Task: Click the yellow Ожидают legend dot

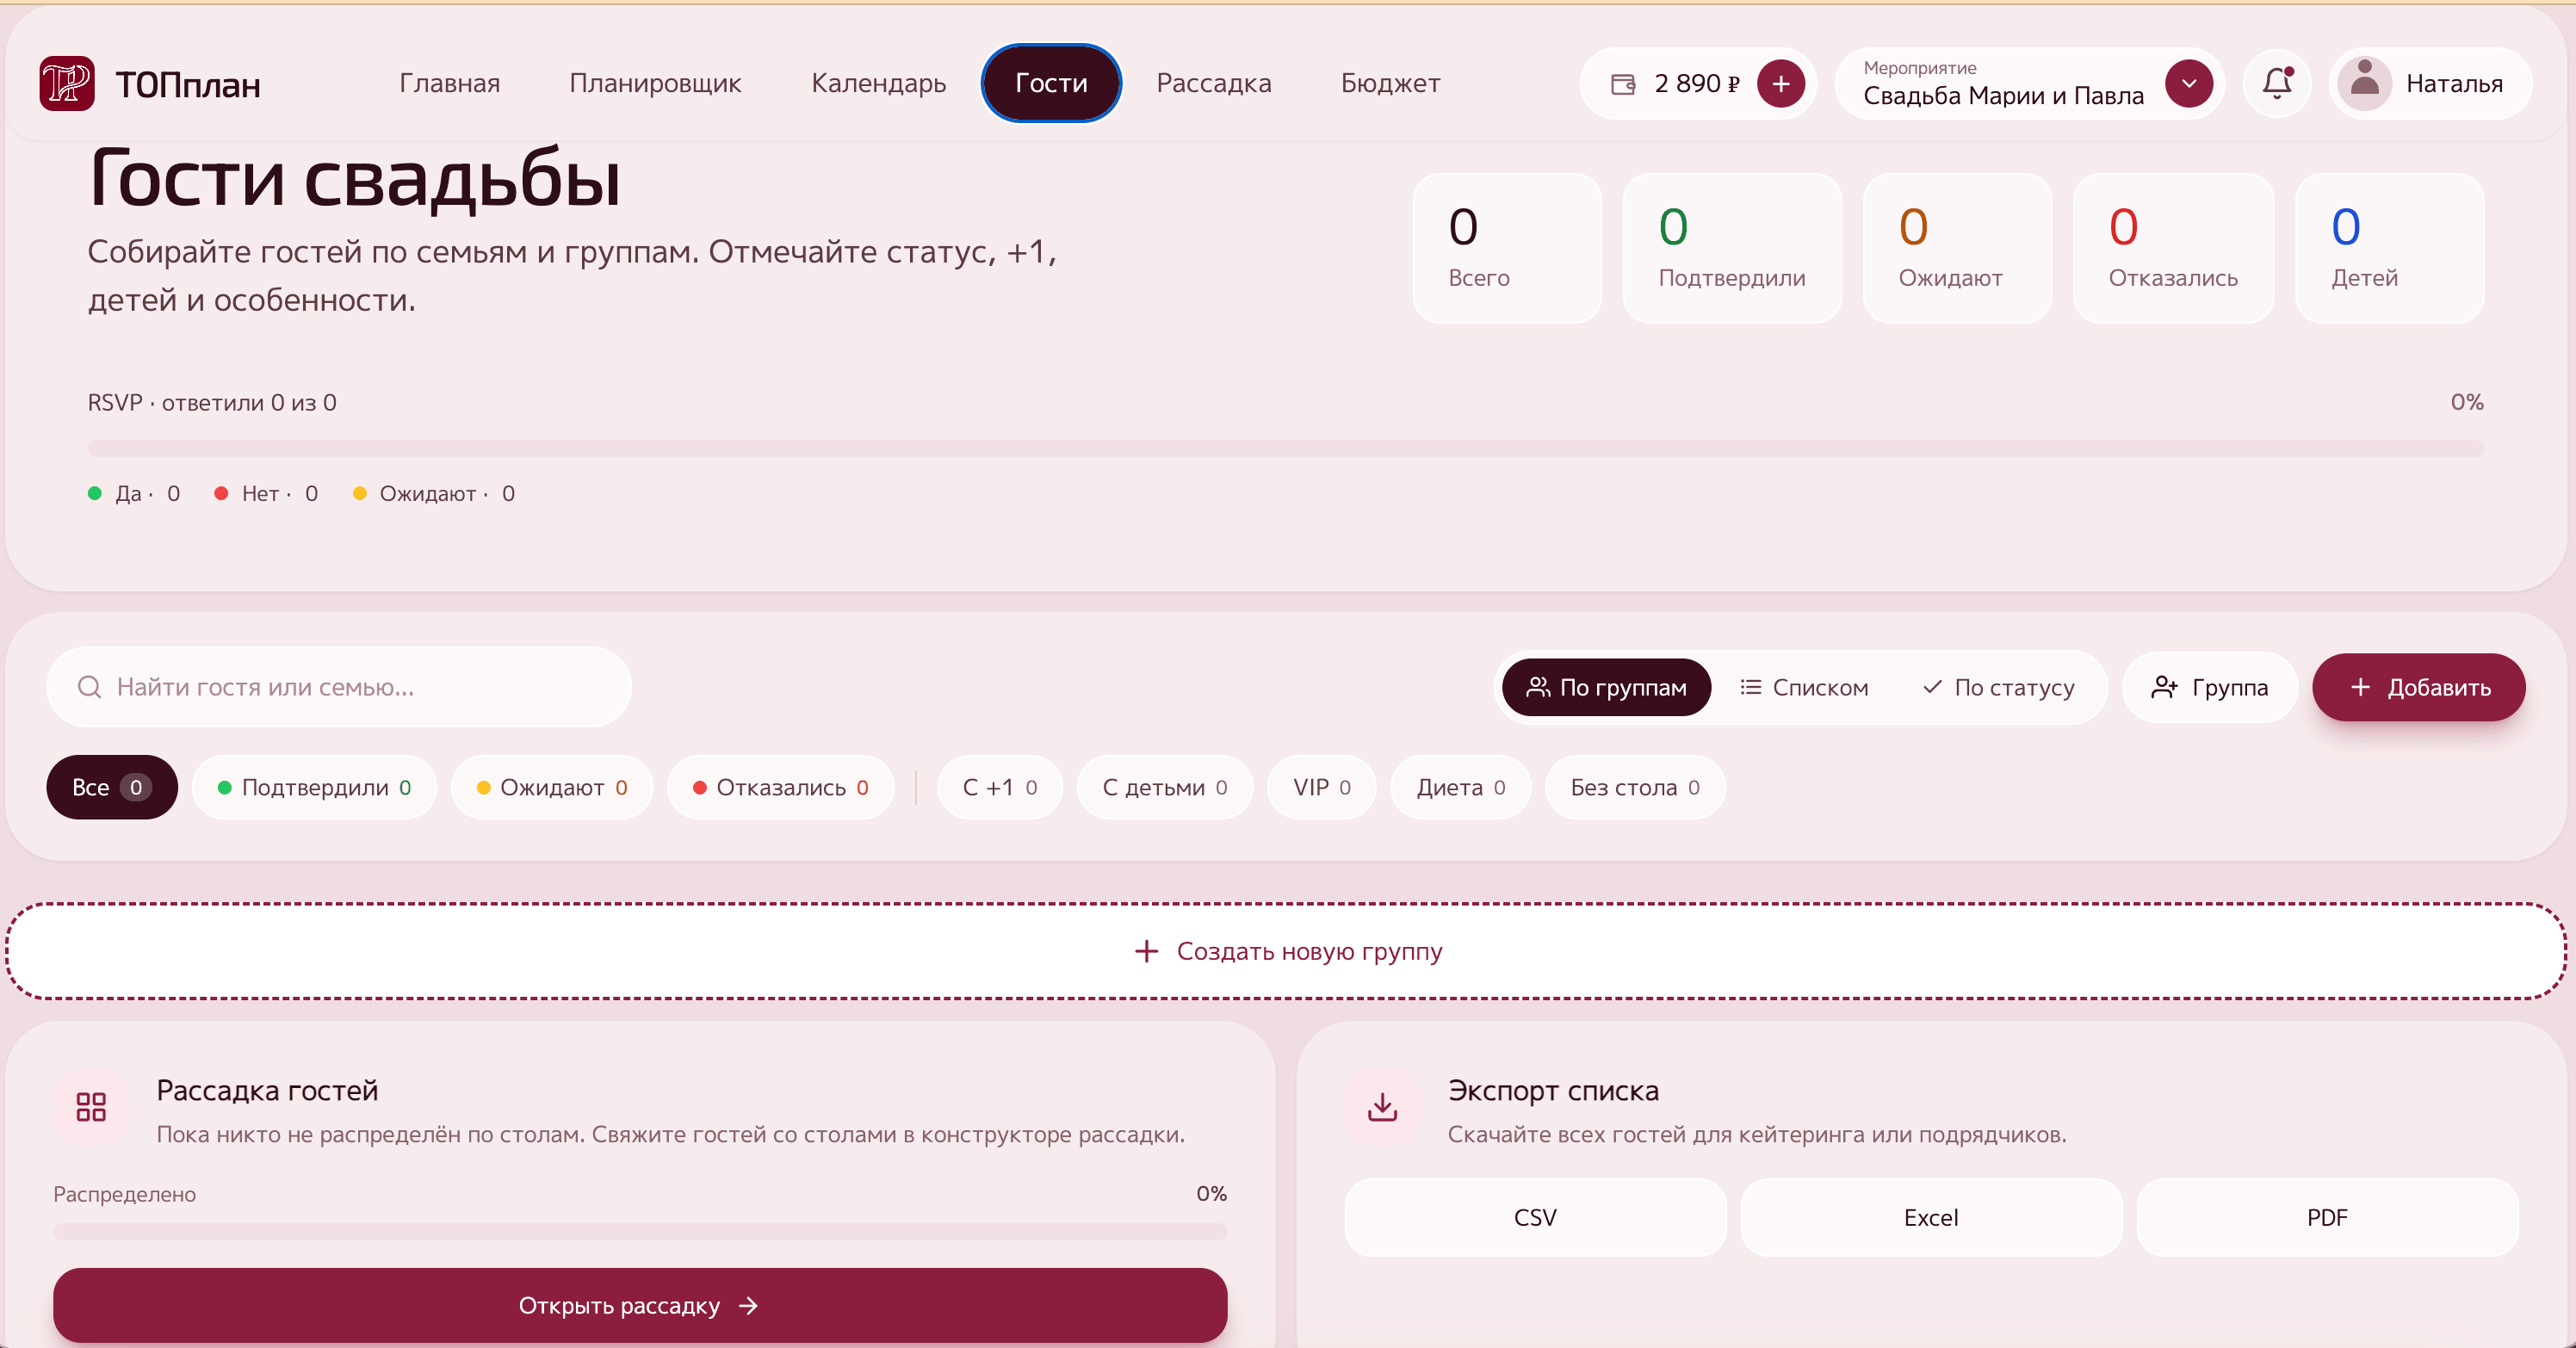Action: [359, 493]
